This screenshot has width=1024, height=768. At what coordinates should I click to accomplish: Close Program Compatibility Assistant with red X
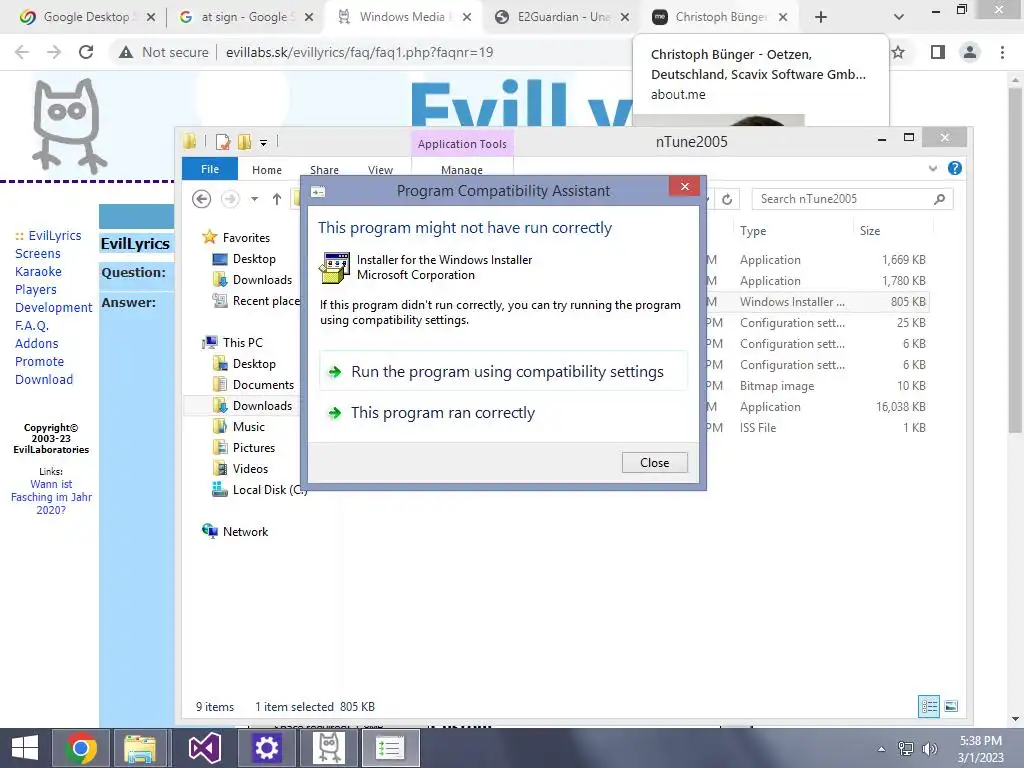[x=684, y=186]
